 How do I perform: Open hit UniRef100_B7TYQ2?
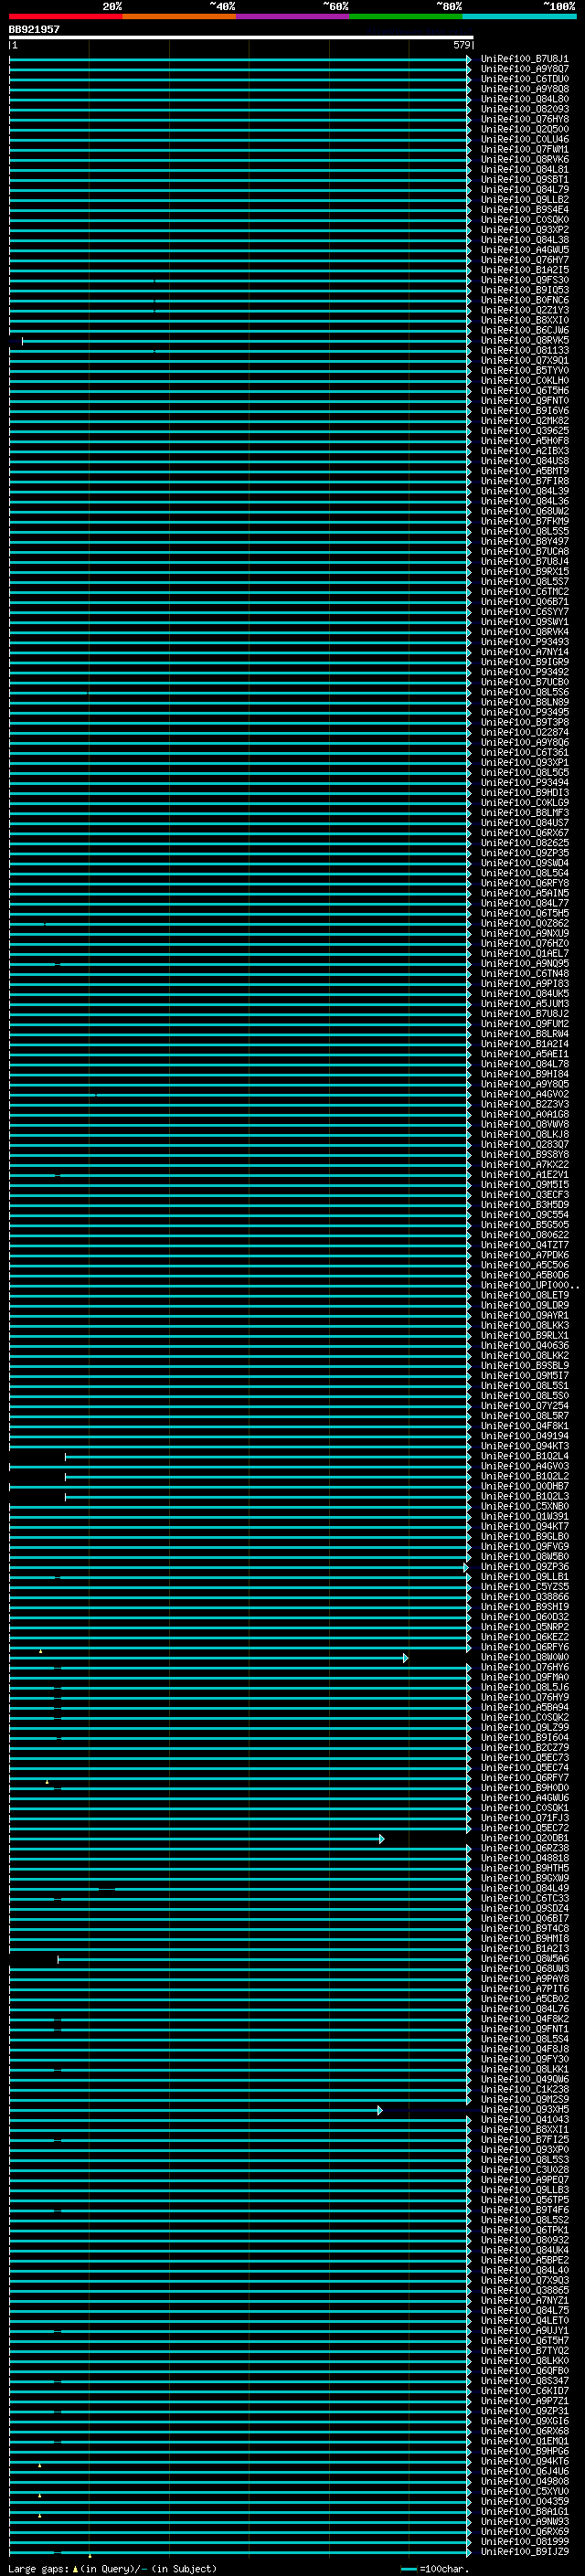[524, 2351]
